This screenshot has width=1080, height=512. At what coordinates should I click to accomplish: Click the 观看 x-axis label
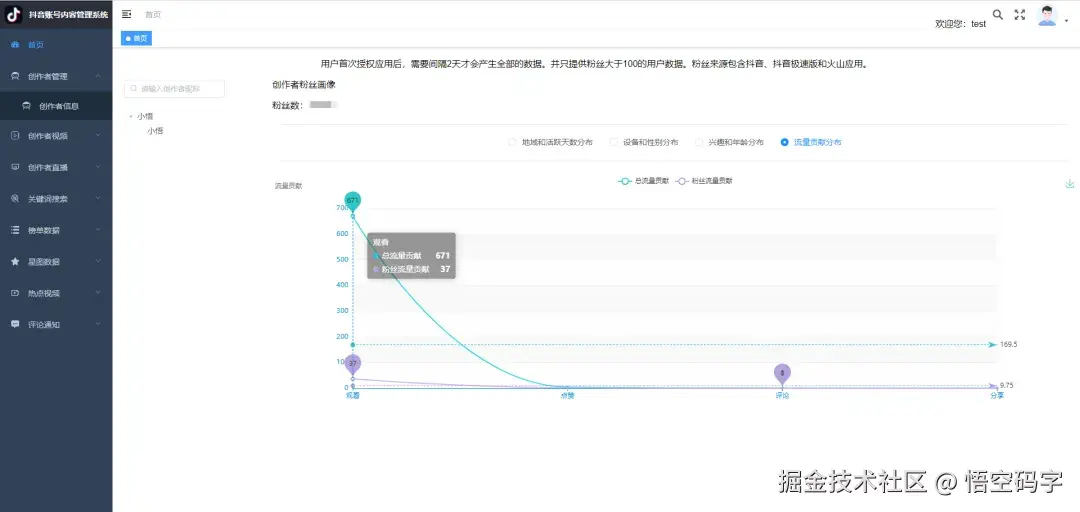point(353,396)
